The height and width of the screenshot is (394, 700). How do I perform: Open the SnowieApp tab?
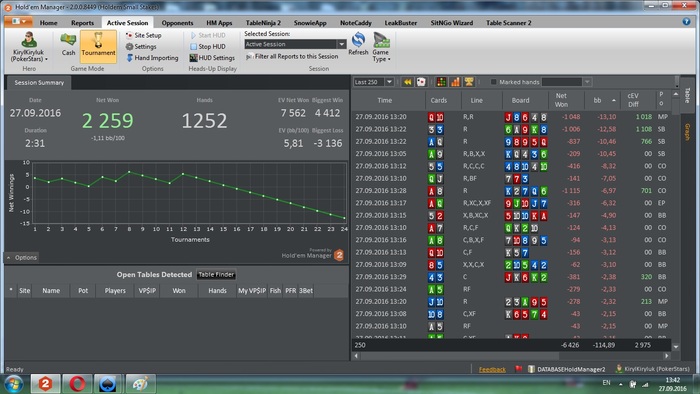(310, 23)
